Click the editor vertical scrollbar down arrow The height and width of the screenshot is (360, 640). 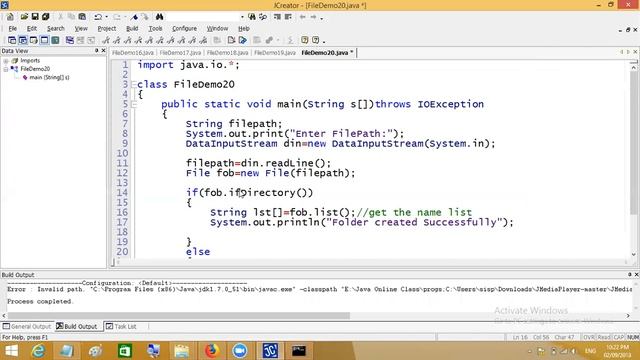(633, 255)
